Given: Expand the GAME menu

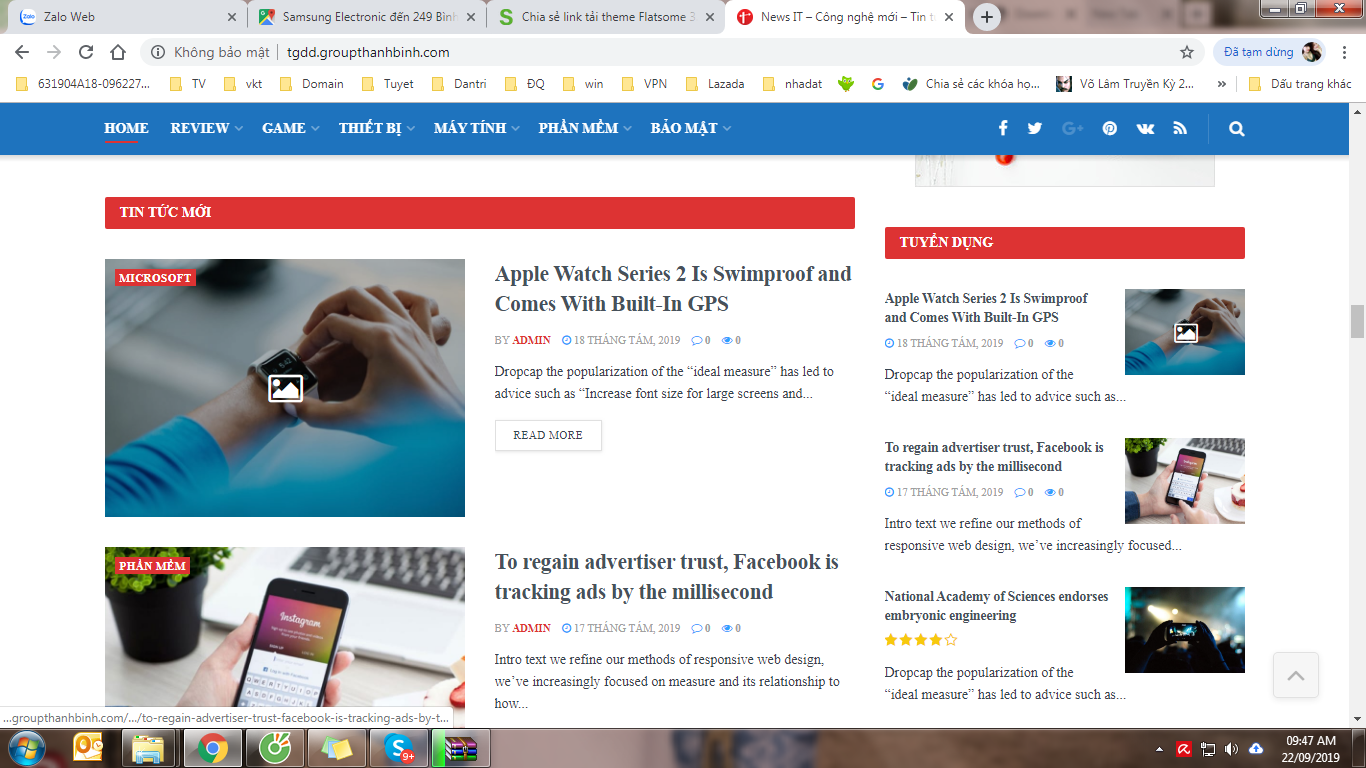Looking at the screenshot, I should point(290,128).
